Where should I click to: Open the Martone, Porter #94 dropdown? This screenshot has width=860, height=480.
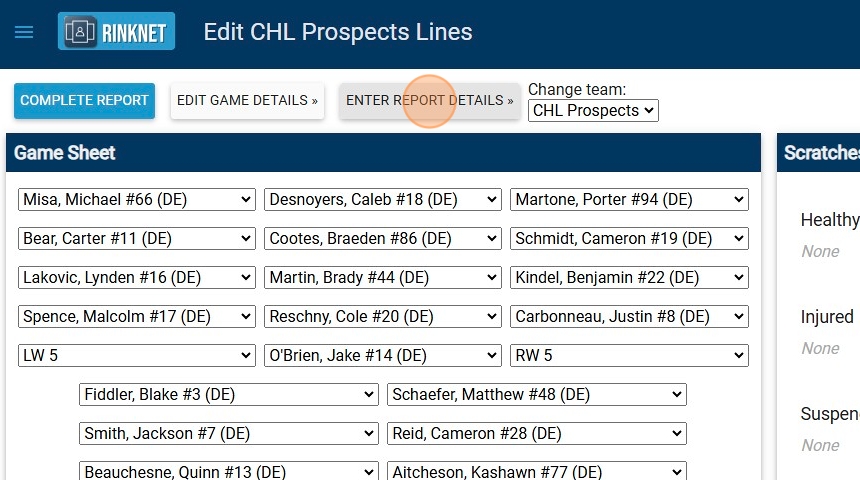point(628,200)
